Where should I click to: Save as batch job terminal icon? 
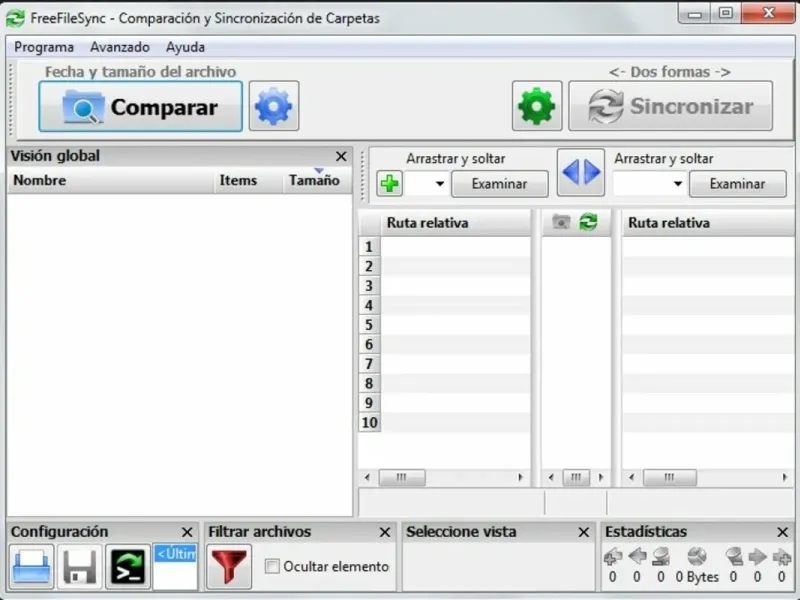pyautogui.click(x=128, y=567)
